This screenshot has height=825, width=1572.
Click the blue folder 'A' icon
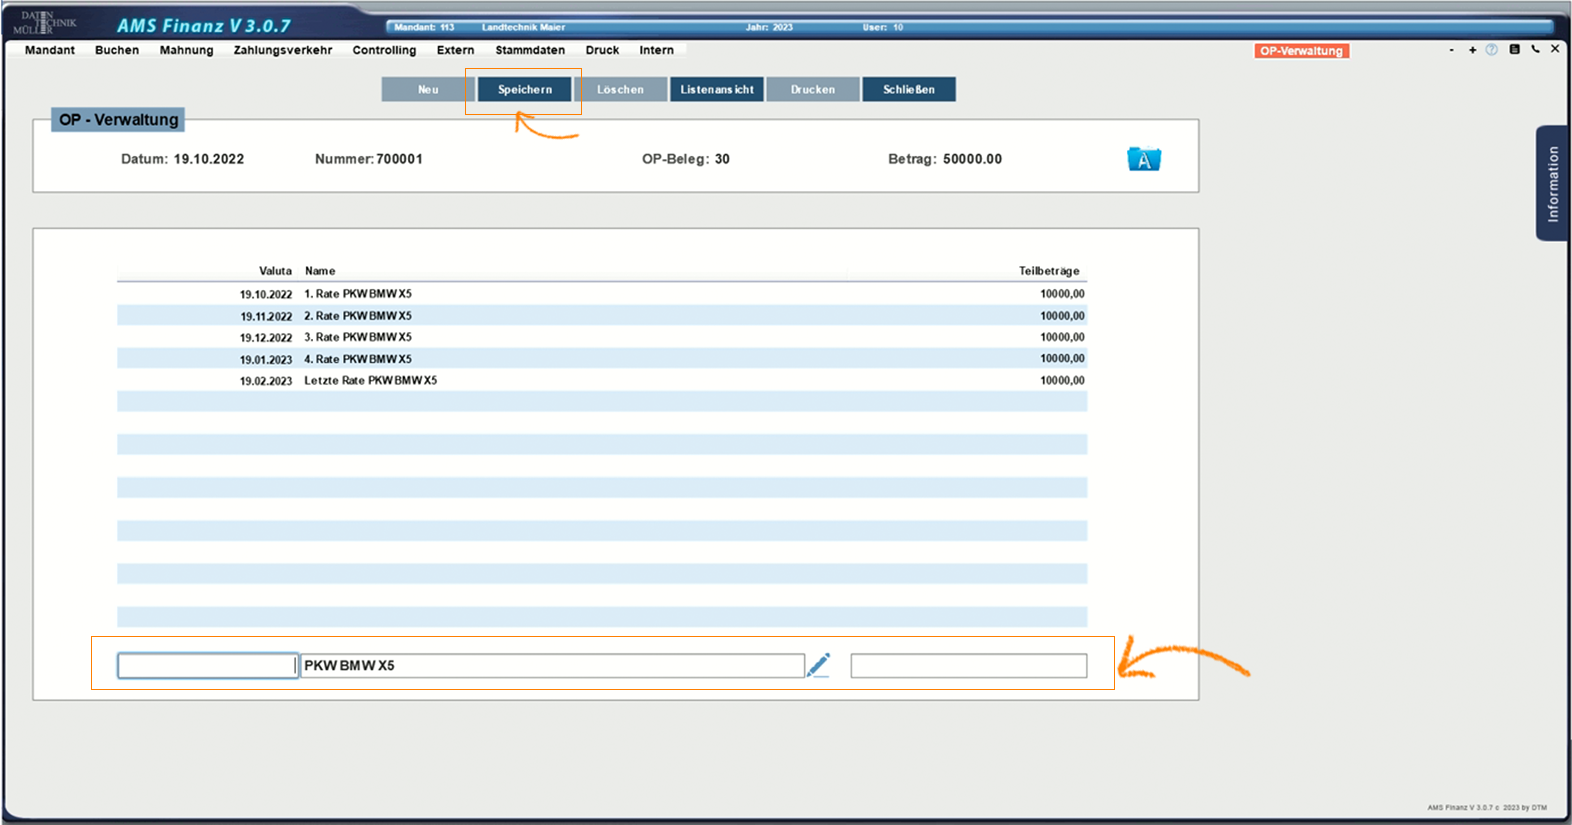[x=1143, y=159]
